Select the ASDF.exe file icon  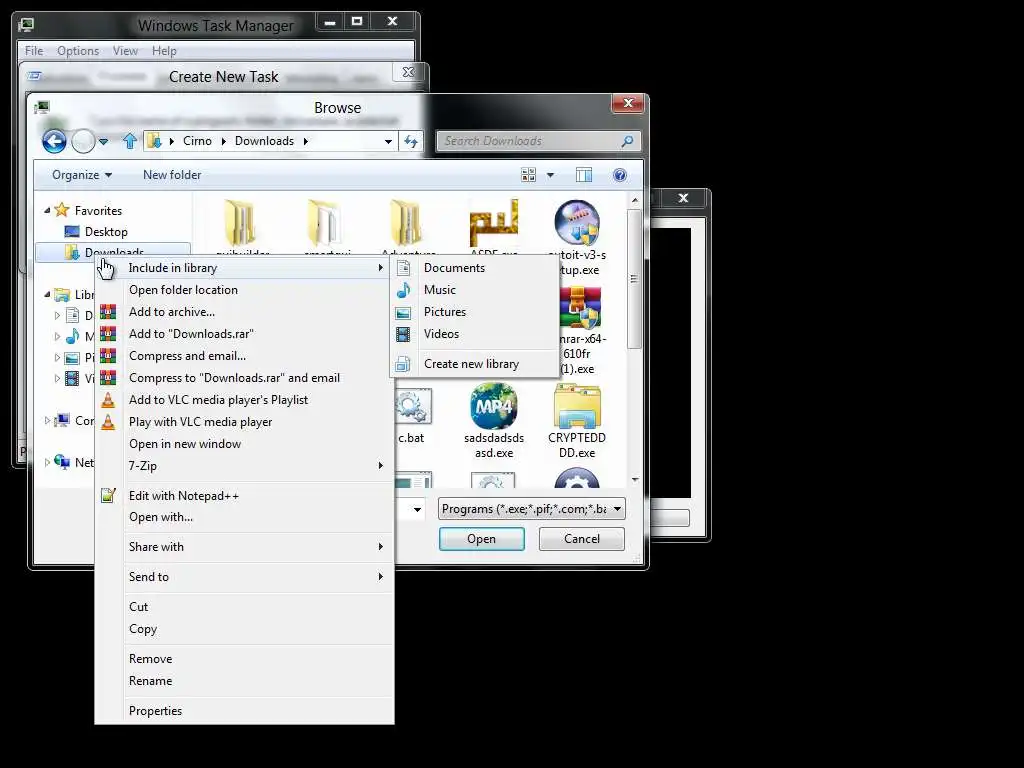494,223
